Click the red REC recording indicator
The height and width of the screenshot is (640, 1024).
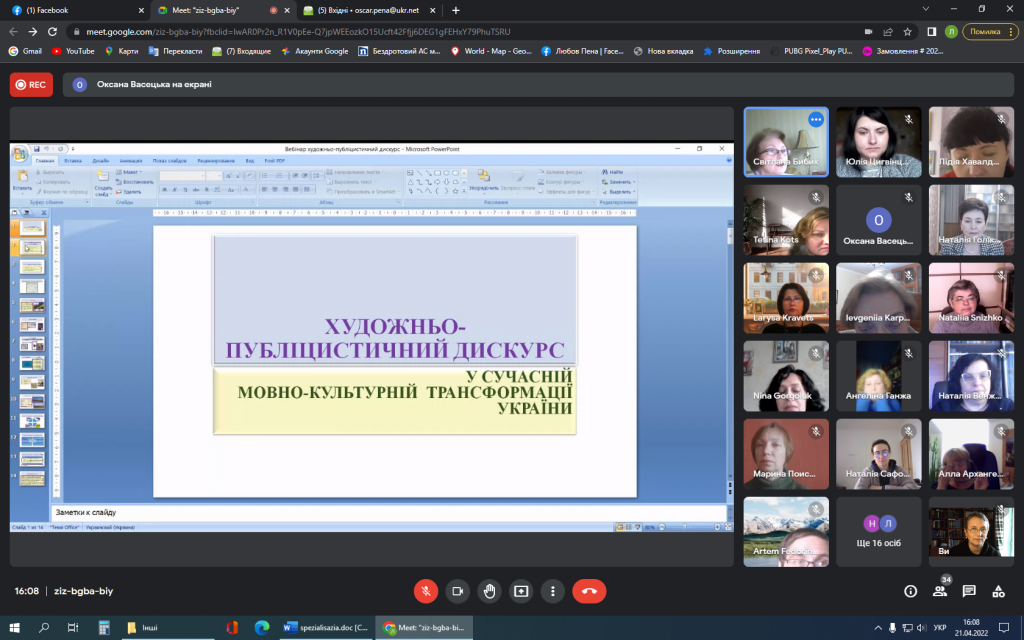pos(31,85)
